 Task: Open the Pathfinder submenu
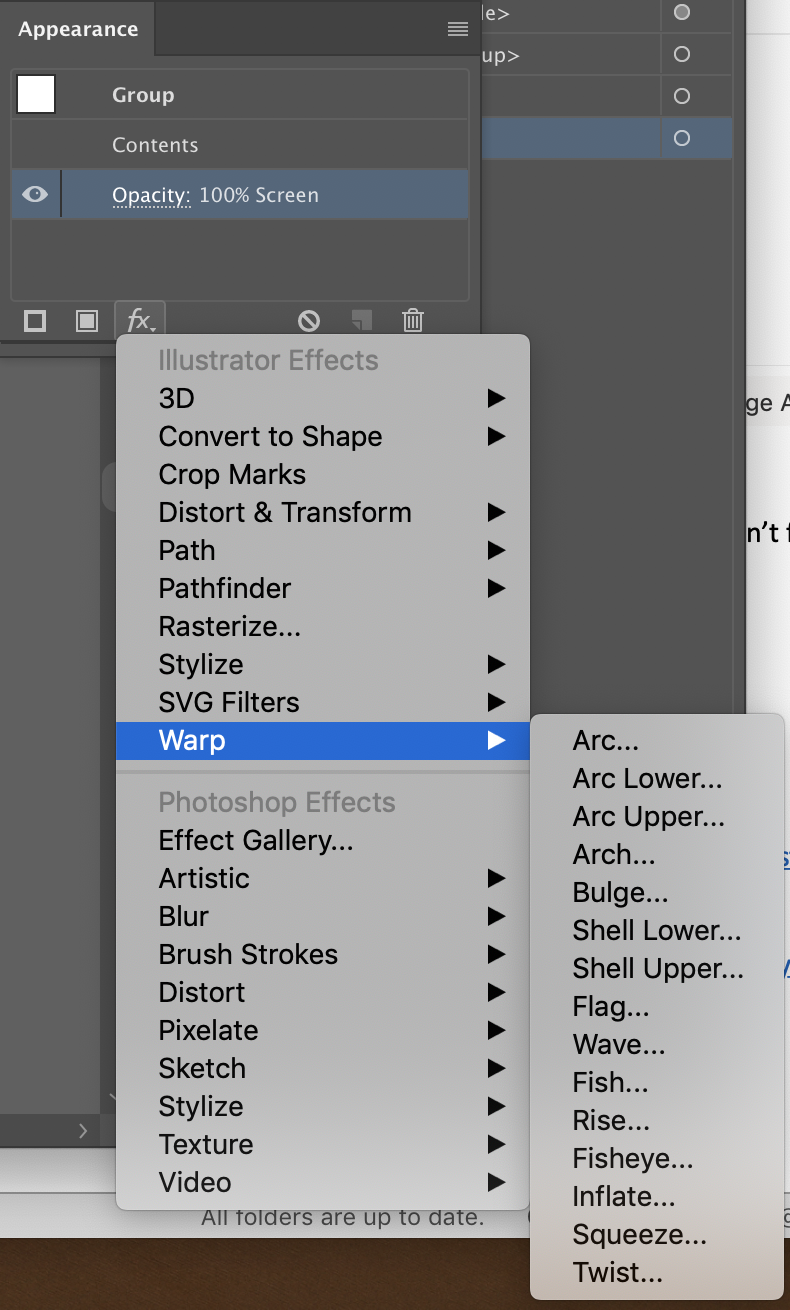pos(323,588)
